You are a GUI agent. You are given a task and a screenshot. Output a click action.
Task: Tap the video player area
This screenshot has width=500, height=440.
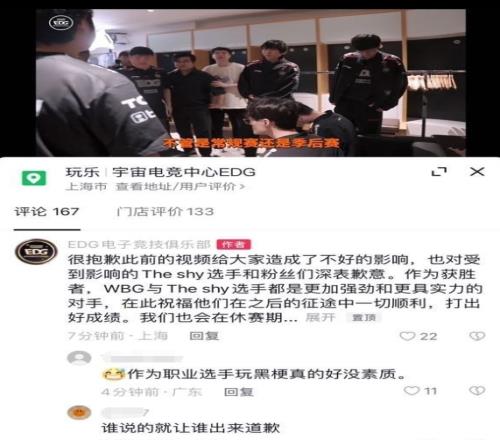point(251,83)
